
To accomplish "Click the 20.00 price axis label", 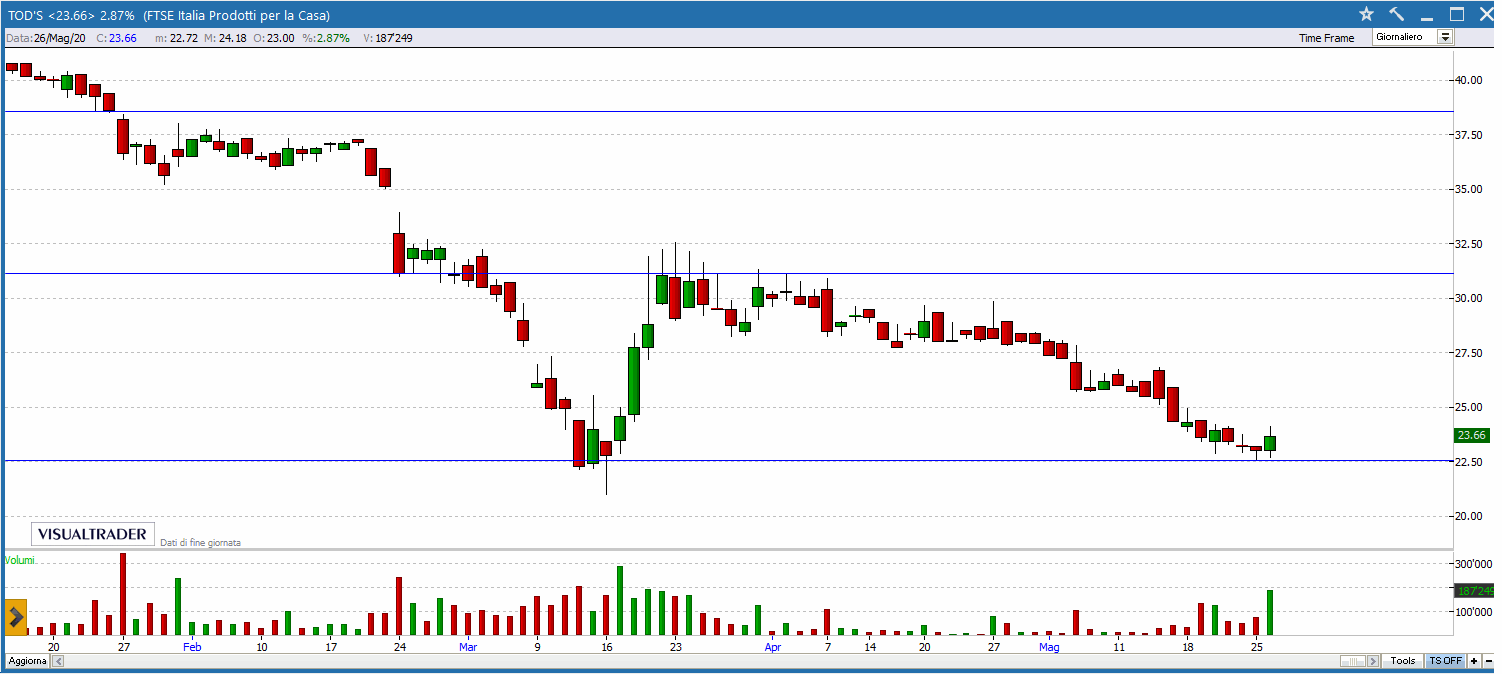I will click(1468, 516).
